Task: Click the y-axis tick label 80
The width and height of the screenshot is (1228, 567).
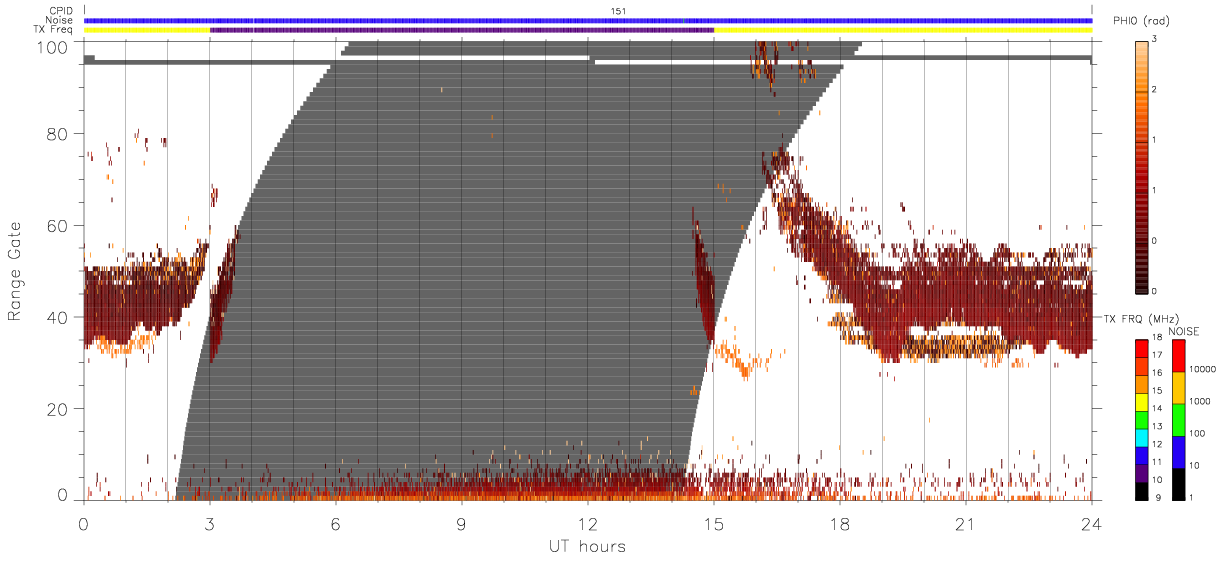Action: 56,134
